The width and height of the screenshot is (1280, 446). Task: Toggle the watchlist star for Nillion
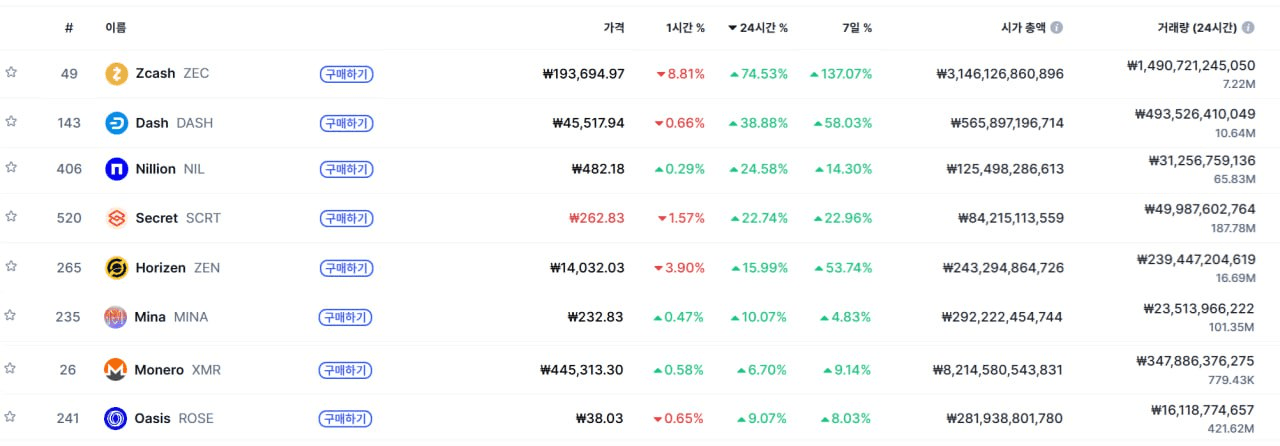[11, 168]
